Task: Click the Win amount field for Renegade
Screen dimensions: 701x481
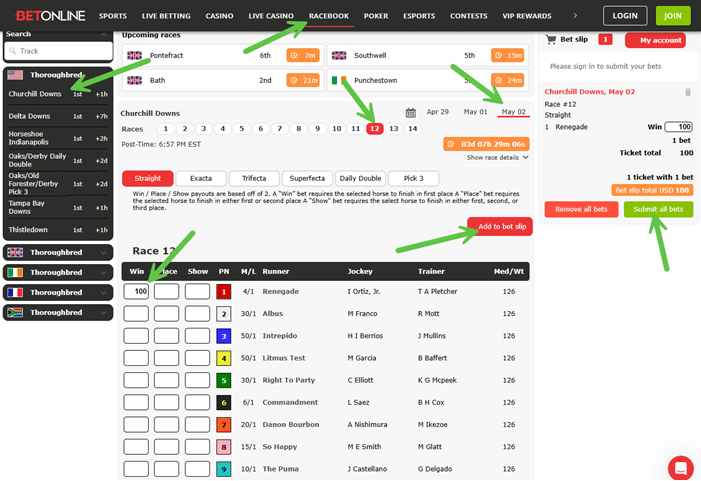Action: click(x=136, y=291)
